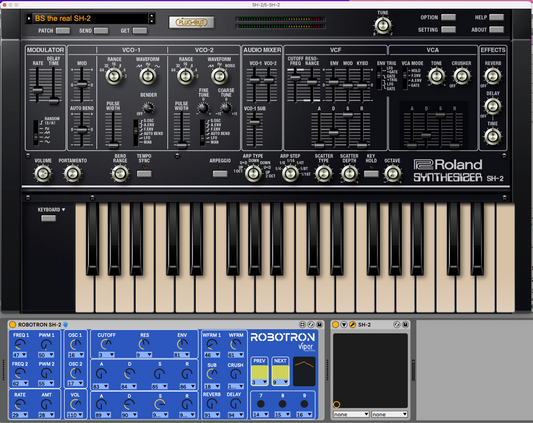Toggle SH-2 device activator circle
This screenshot has height=423, width=533.
pos(335,324)
